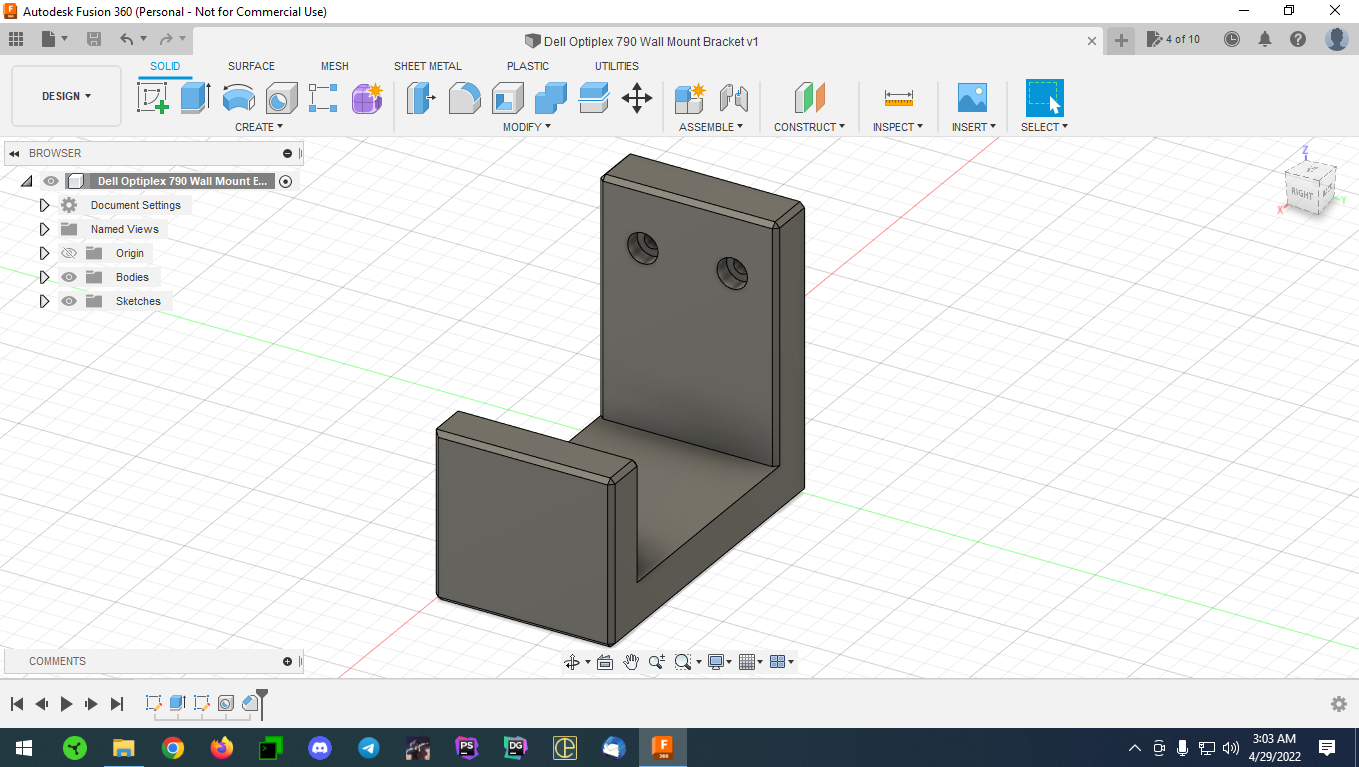Viewport: 1359px width, 767px height.
Task: Open the MODIFY menu dropdown
Action: click(526, 127)
